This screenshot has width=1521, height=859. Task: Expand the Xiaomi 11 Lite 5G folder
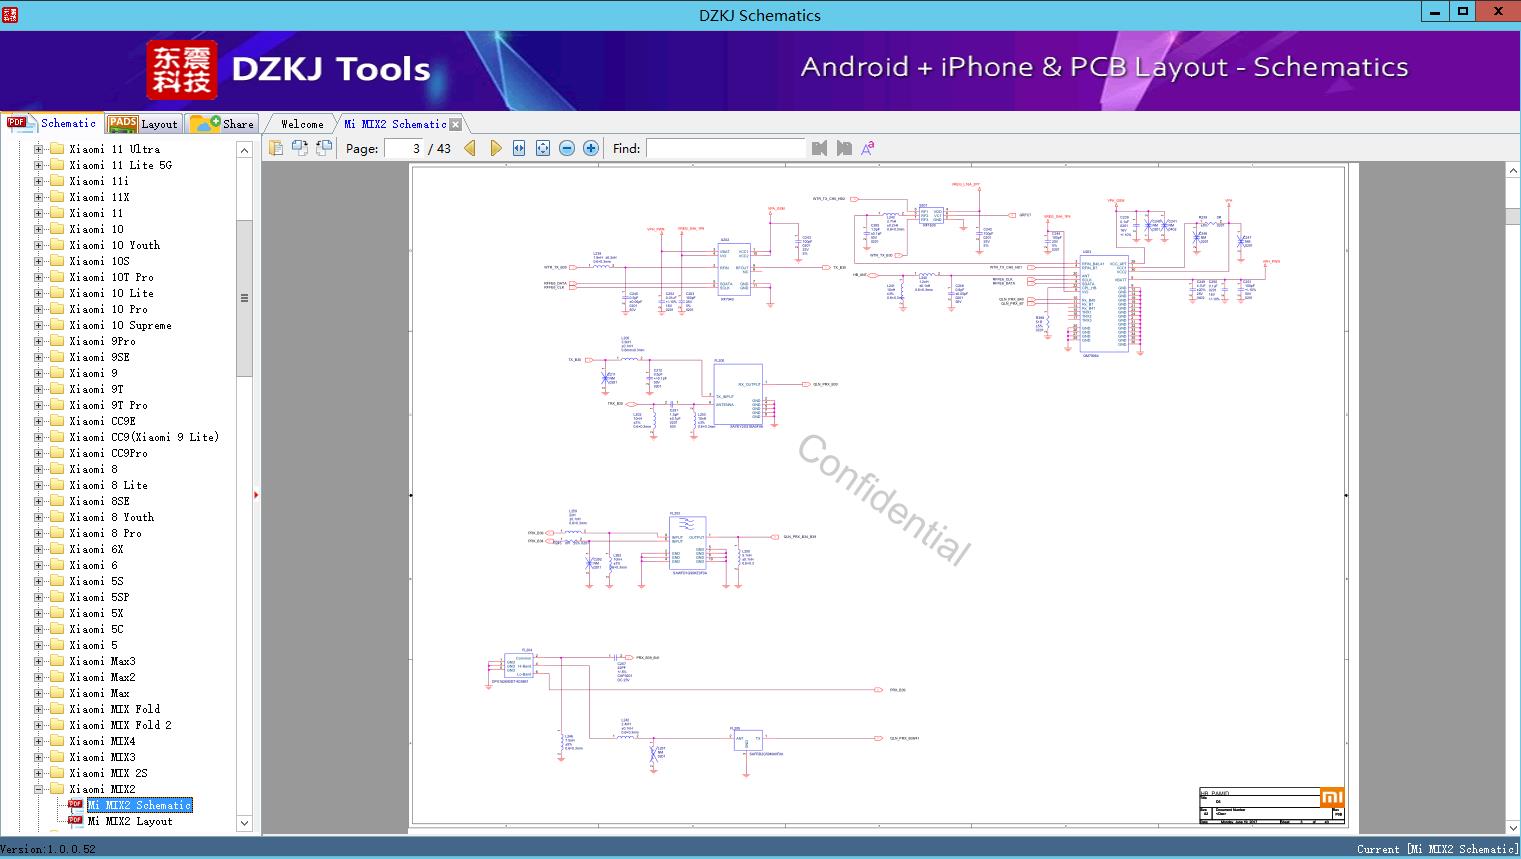point(38,165)
